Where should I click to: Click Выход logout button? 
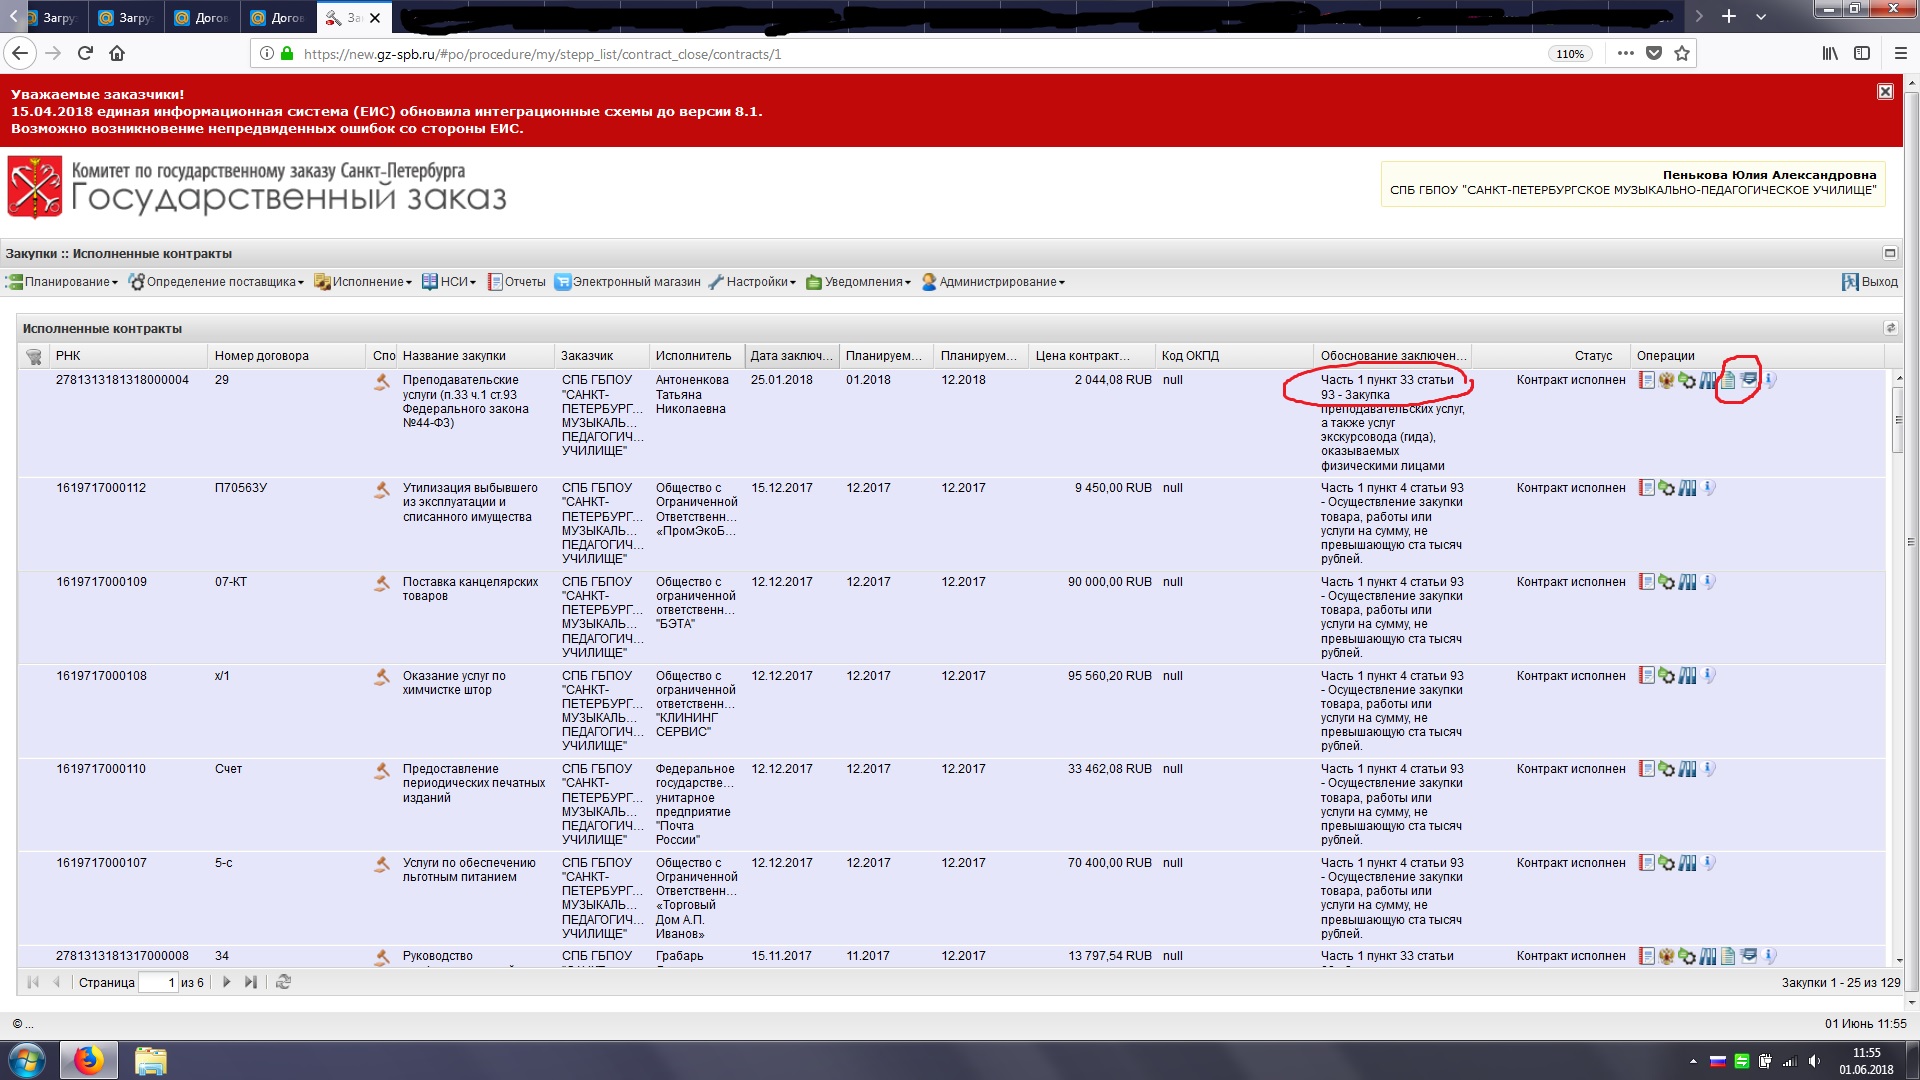click(1869, 282)
